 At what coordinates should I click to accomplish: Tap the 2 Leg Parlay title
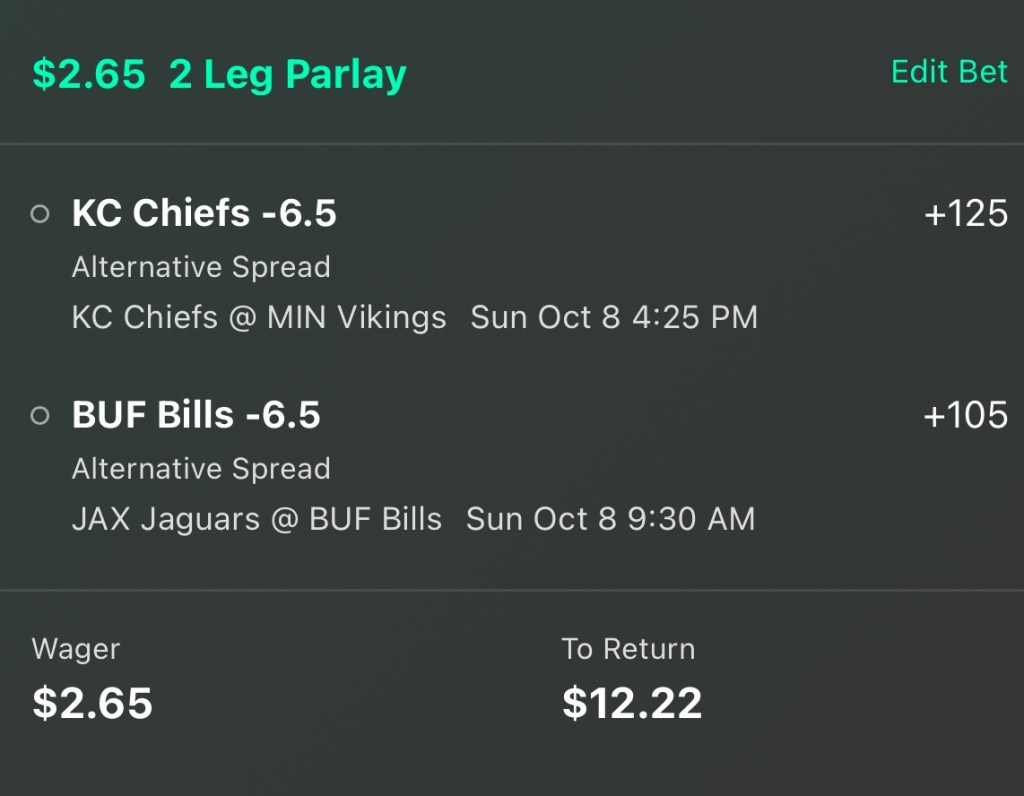pyautogui.click(x=287, y=75)
